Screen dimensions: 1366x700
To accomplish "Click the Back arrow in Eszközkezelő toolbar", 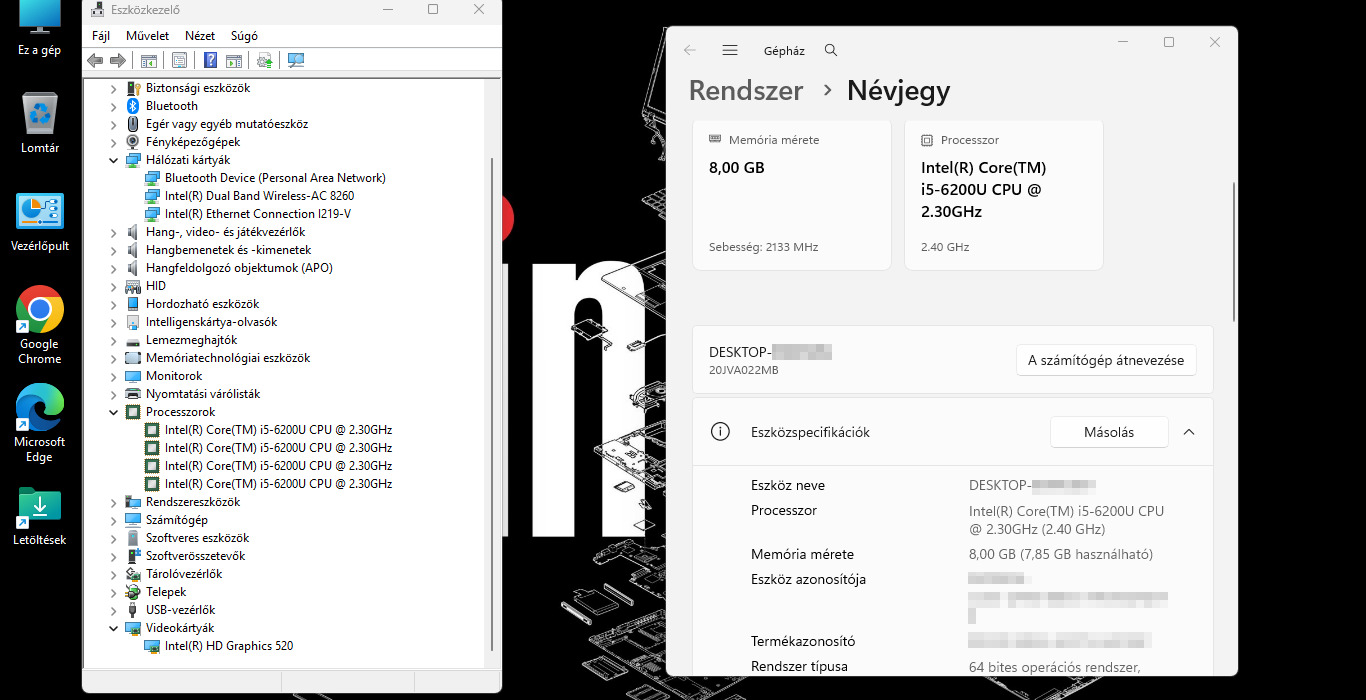I will (x=95, y=61).
